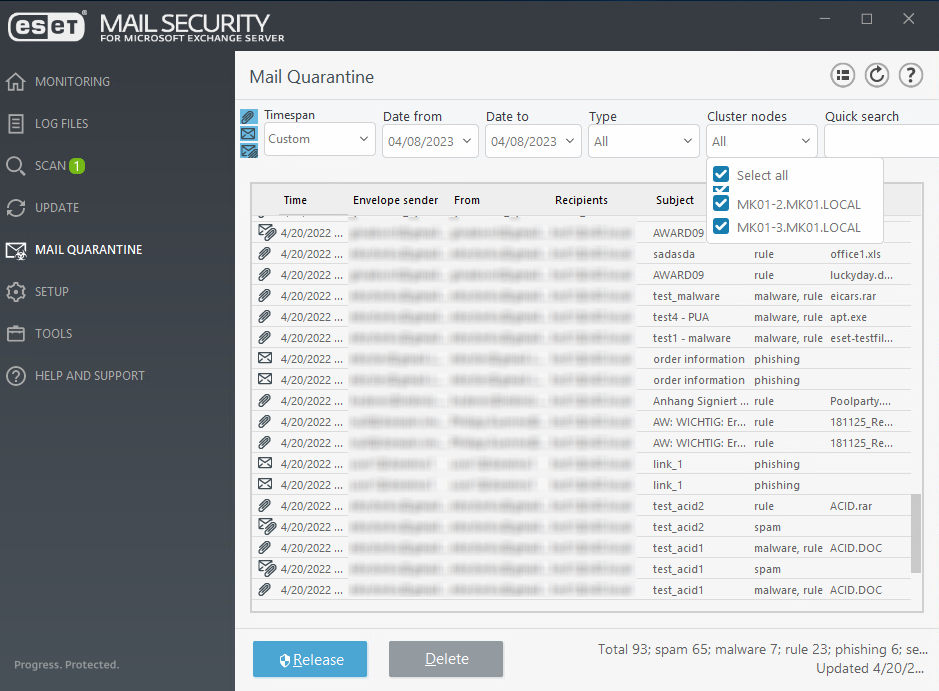
Task: Open the Type filter dropdown
Action: tap(643, 139)
